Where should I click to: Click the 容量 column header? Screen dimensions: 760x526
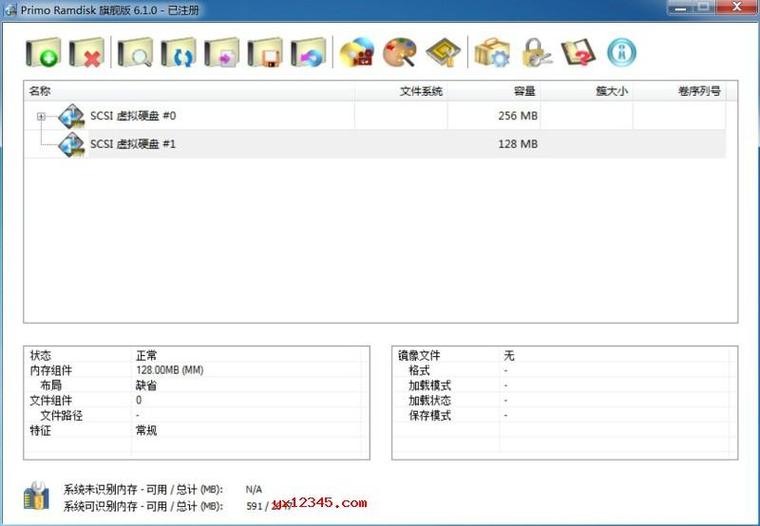(x=494, y=91)
